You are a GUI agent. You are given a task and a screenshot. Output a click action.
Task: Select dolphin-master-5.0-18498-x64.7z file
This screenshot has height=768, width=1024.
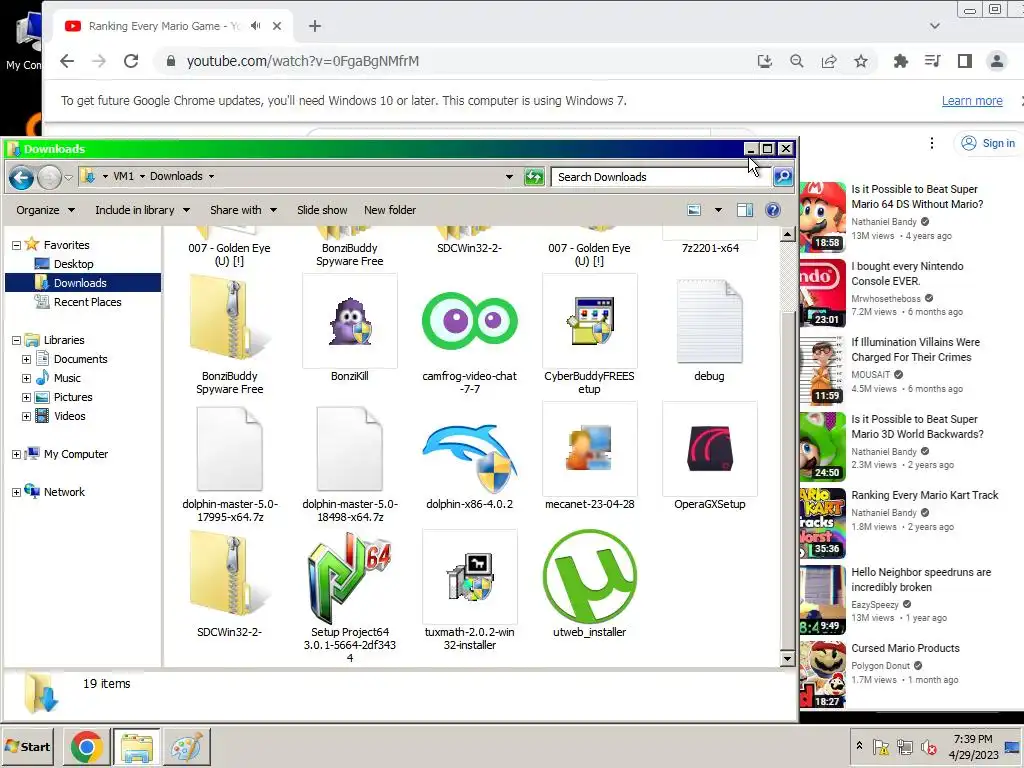point(349,449)
